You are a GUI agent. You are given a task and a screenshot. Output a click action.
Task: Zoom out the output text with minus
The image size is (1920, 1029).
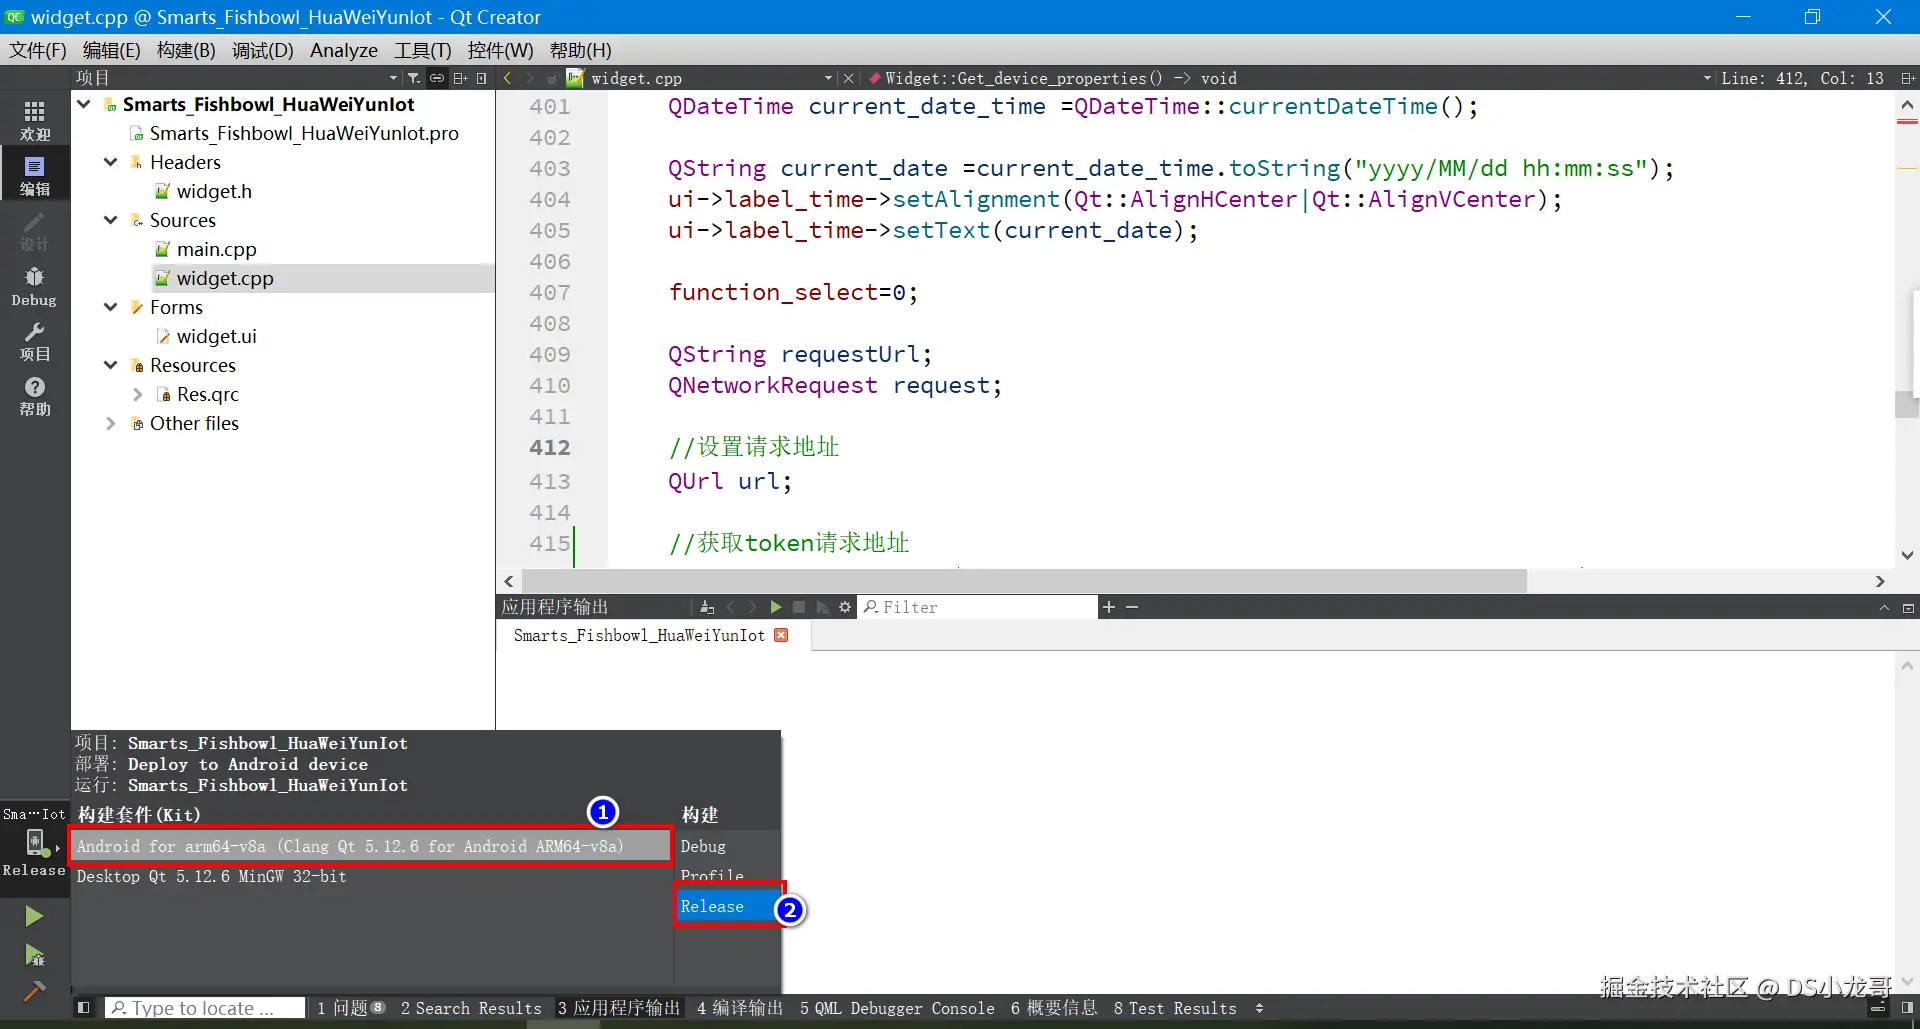click(x=1132, y=607)
